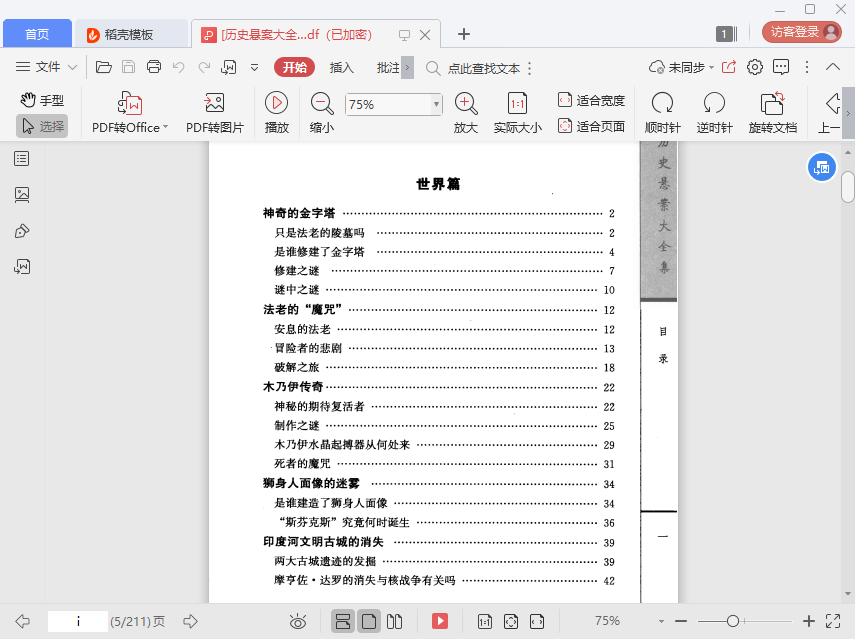Enable continuous scrolling view
Screen dimensions: 855x639
point(343,621)
